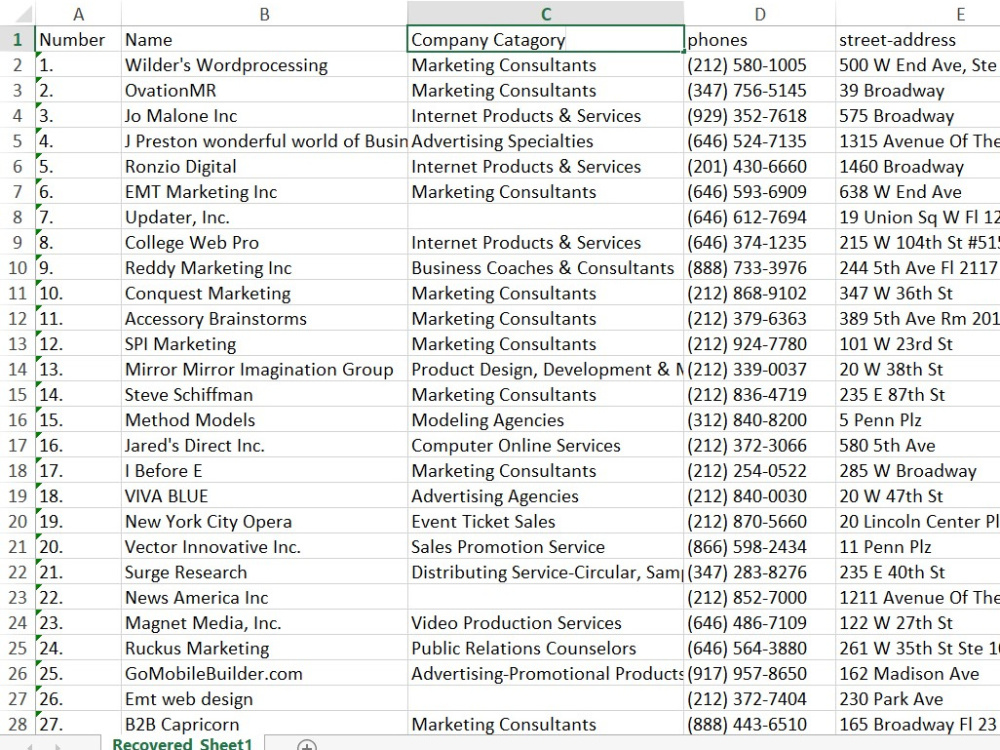Select the cell 'B2B Capricorn'
Screen dimensions: 1000x750
click(264, 724)
